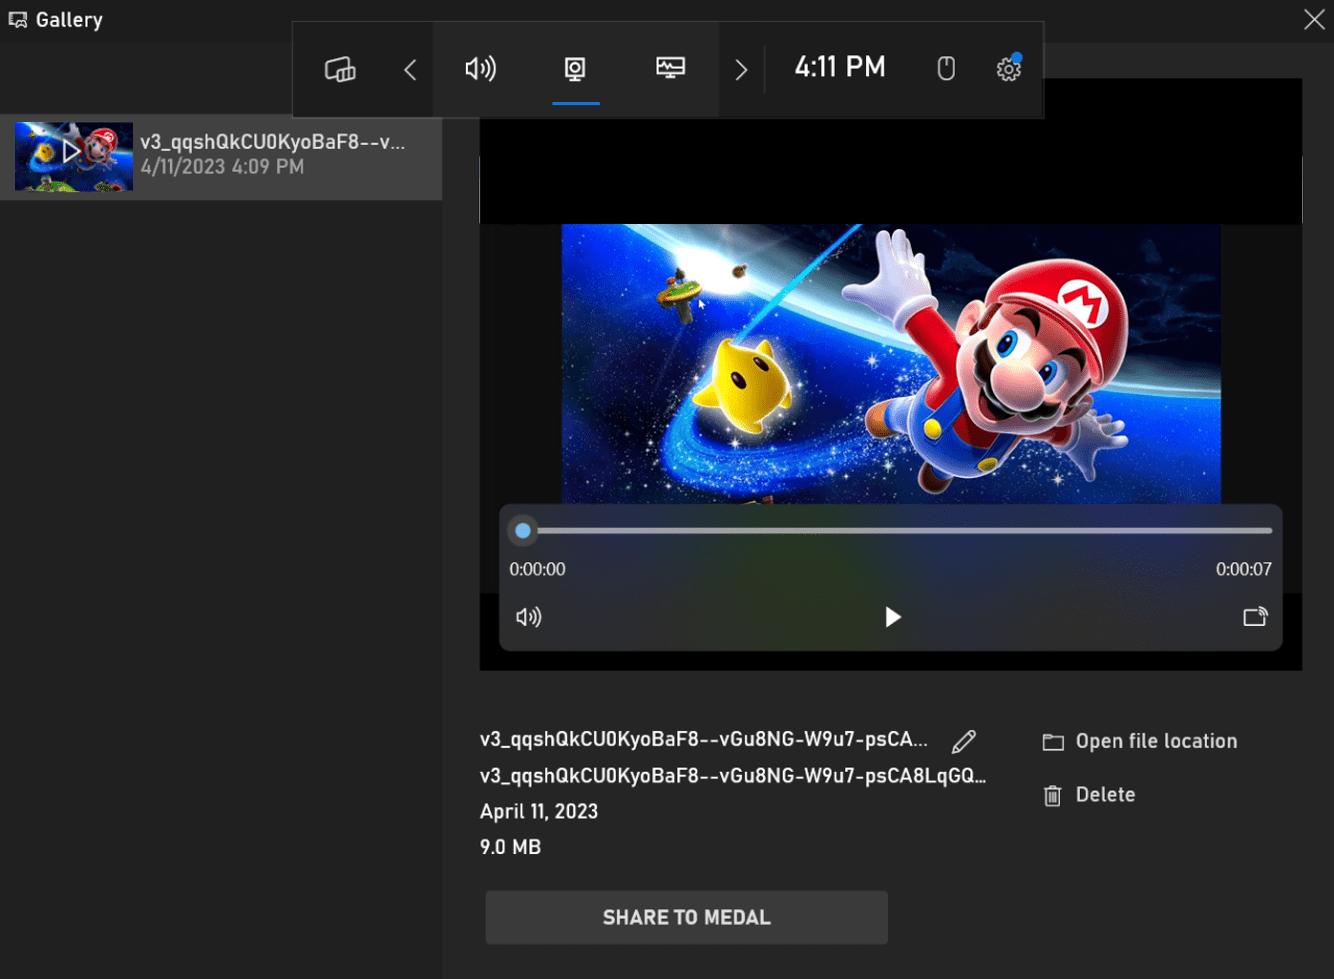Select the Capture widget icon
1334x979 pixels.
pyautogui.click(x=574, y=69)
